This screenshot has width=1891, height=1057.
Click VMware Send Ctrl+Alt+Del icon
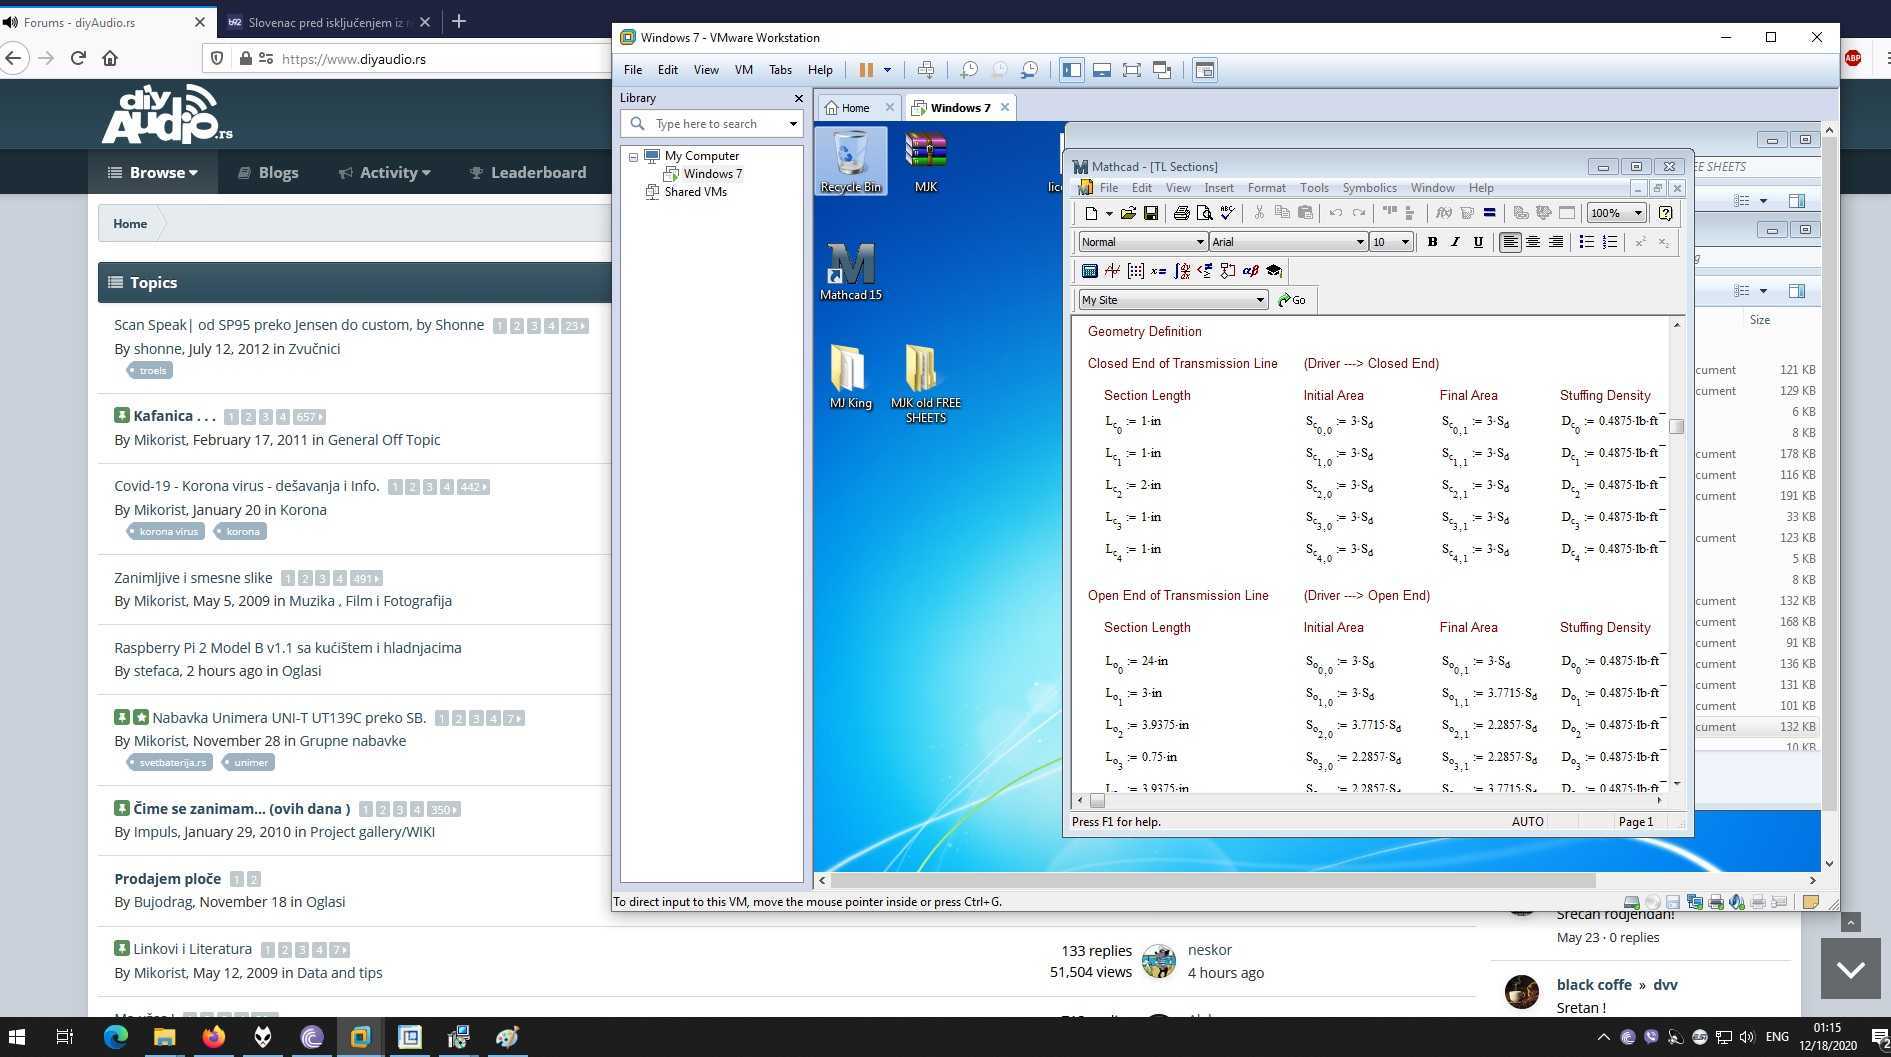[x=926, y=70]
